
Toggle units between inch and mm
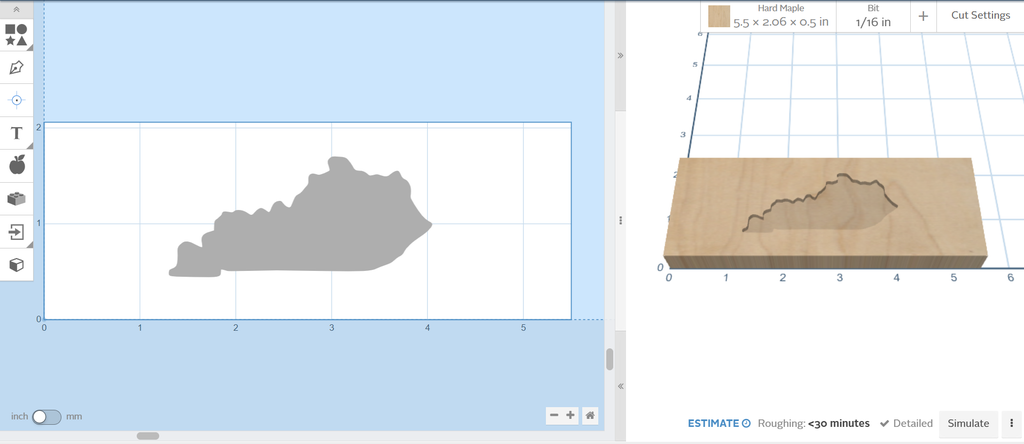click(46, 416)
